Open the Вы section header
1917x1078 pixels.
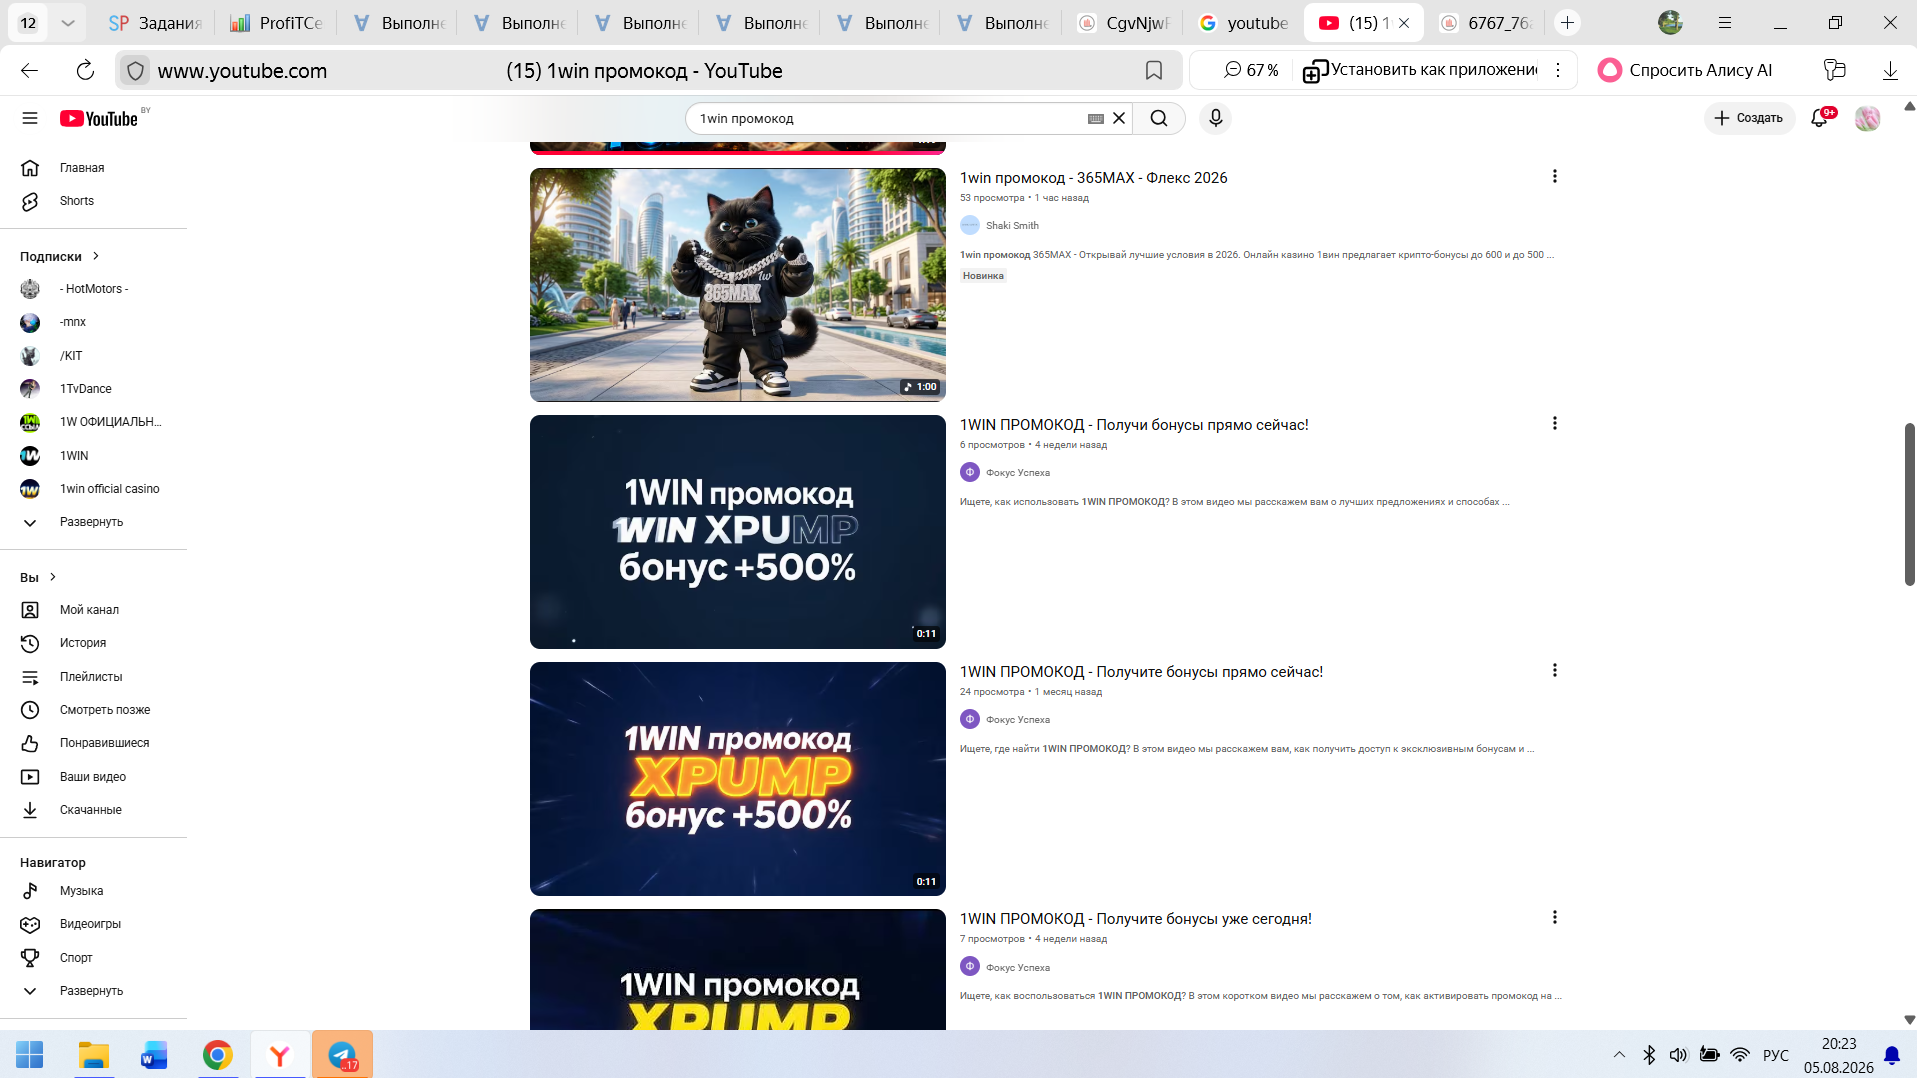pos(39,578)
